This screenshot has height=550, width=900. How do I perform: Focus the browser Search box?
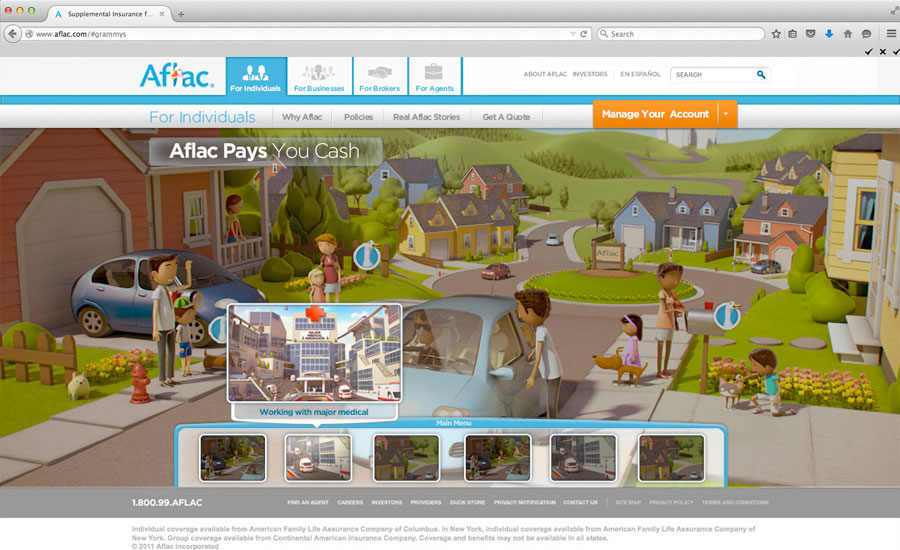point(681,34)
